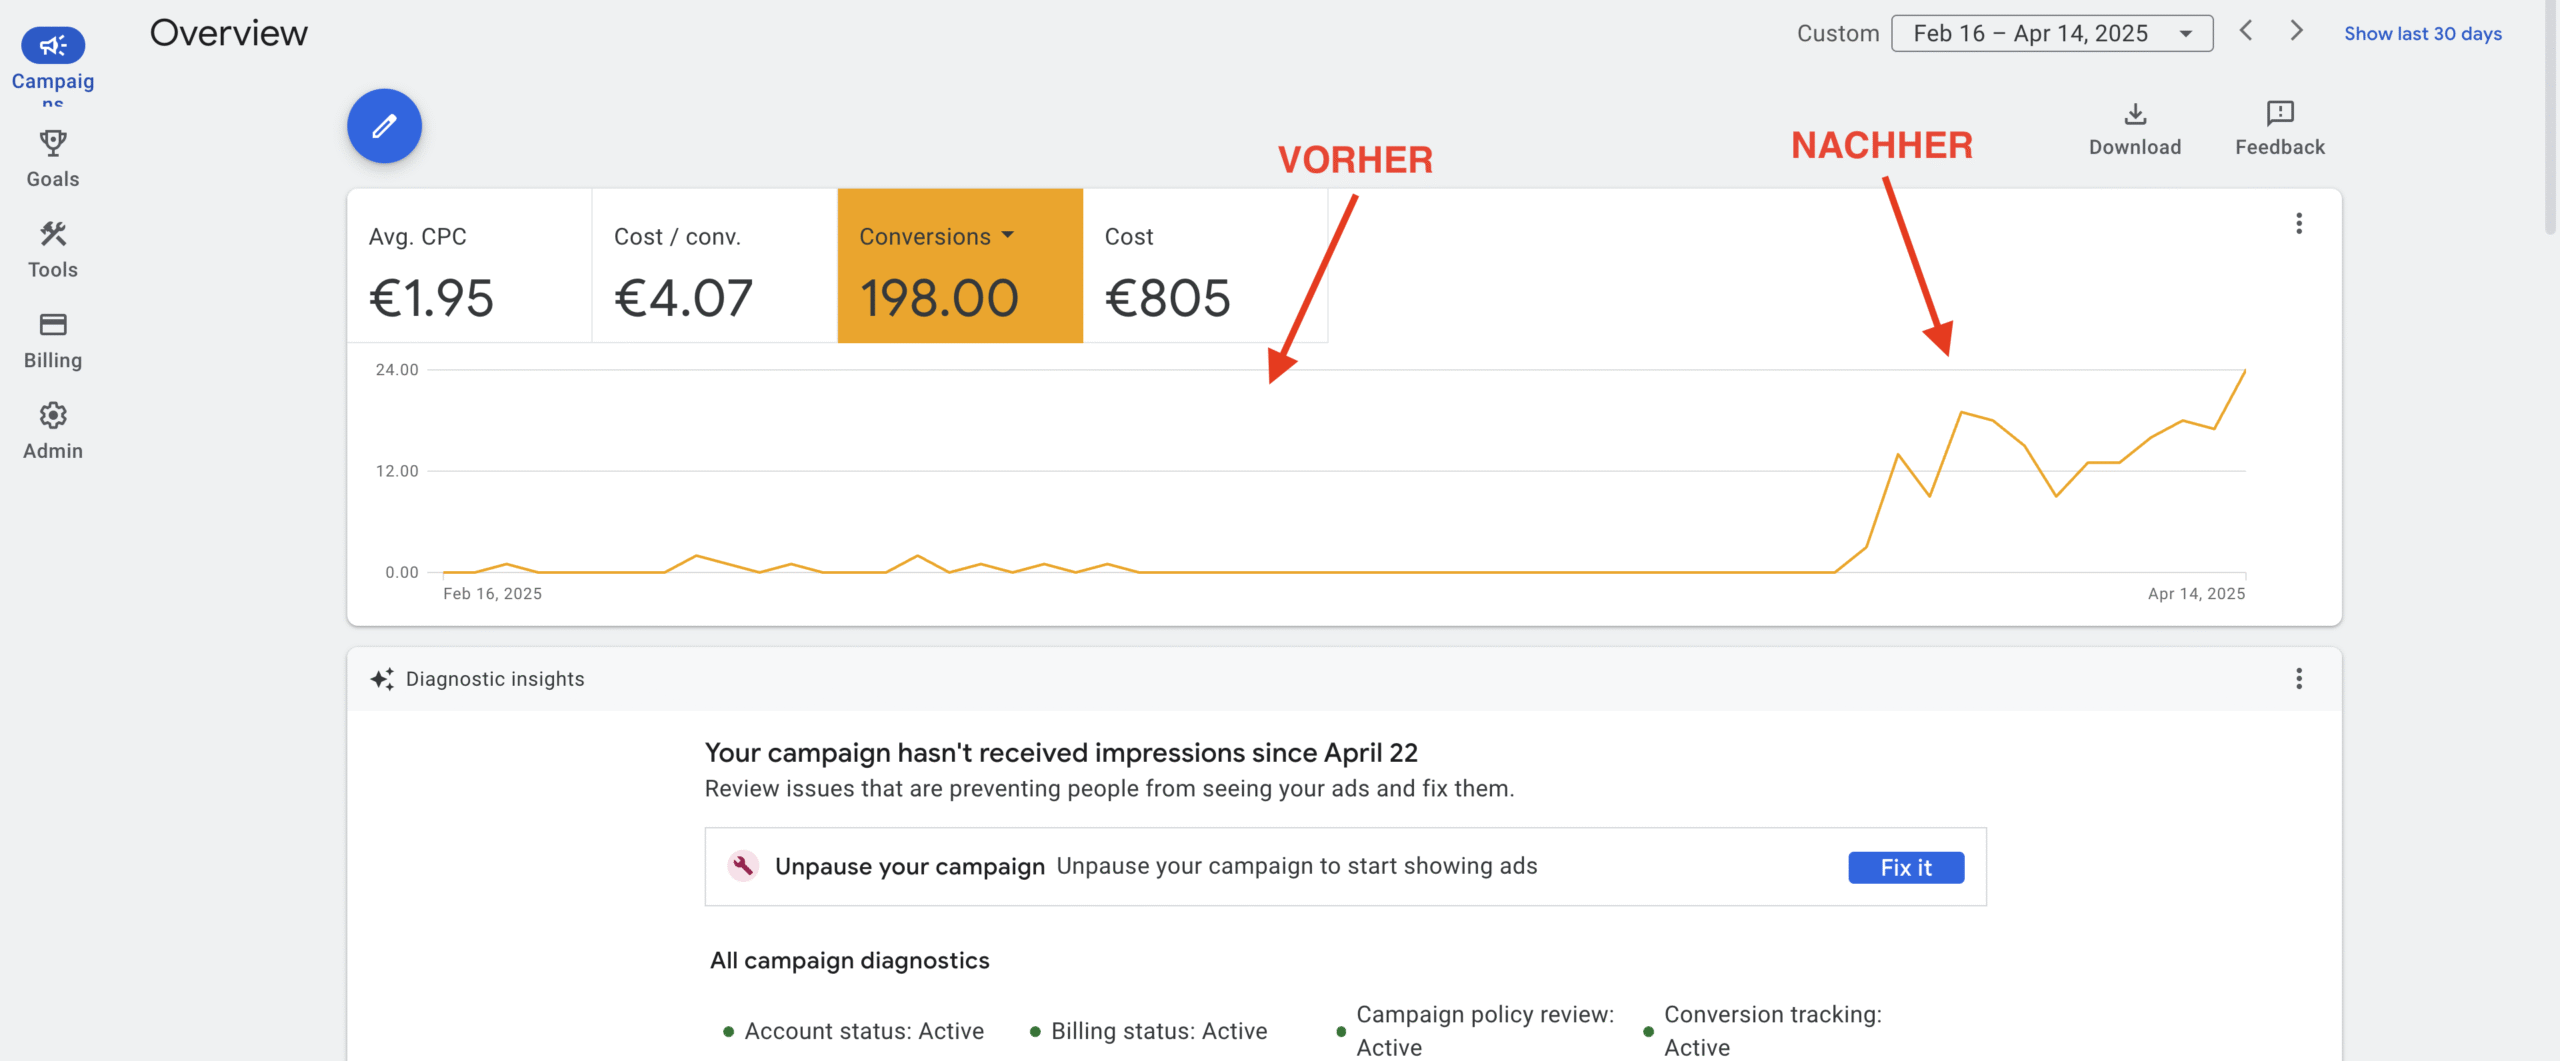This screenshot has width=2560, height=1061.
Task: Open chart card three-dot menu
Action: pos(2298,223)
